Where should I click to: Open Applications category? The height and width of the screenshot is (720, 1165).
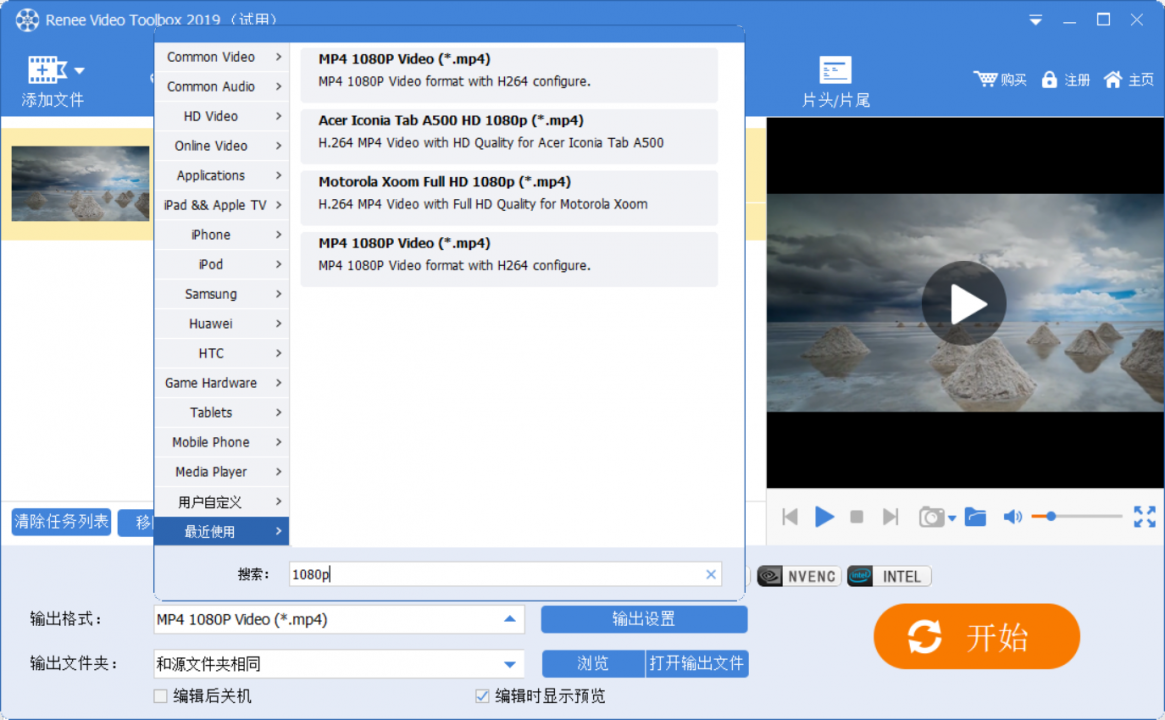click(221, 176)
